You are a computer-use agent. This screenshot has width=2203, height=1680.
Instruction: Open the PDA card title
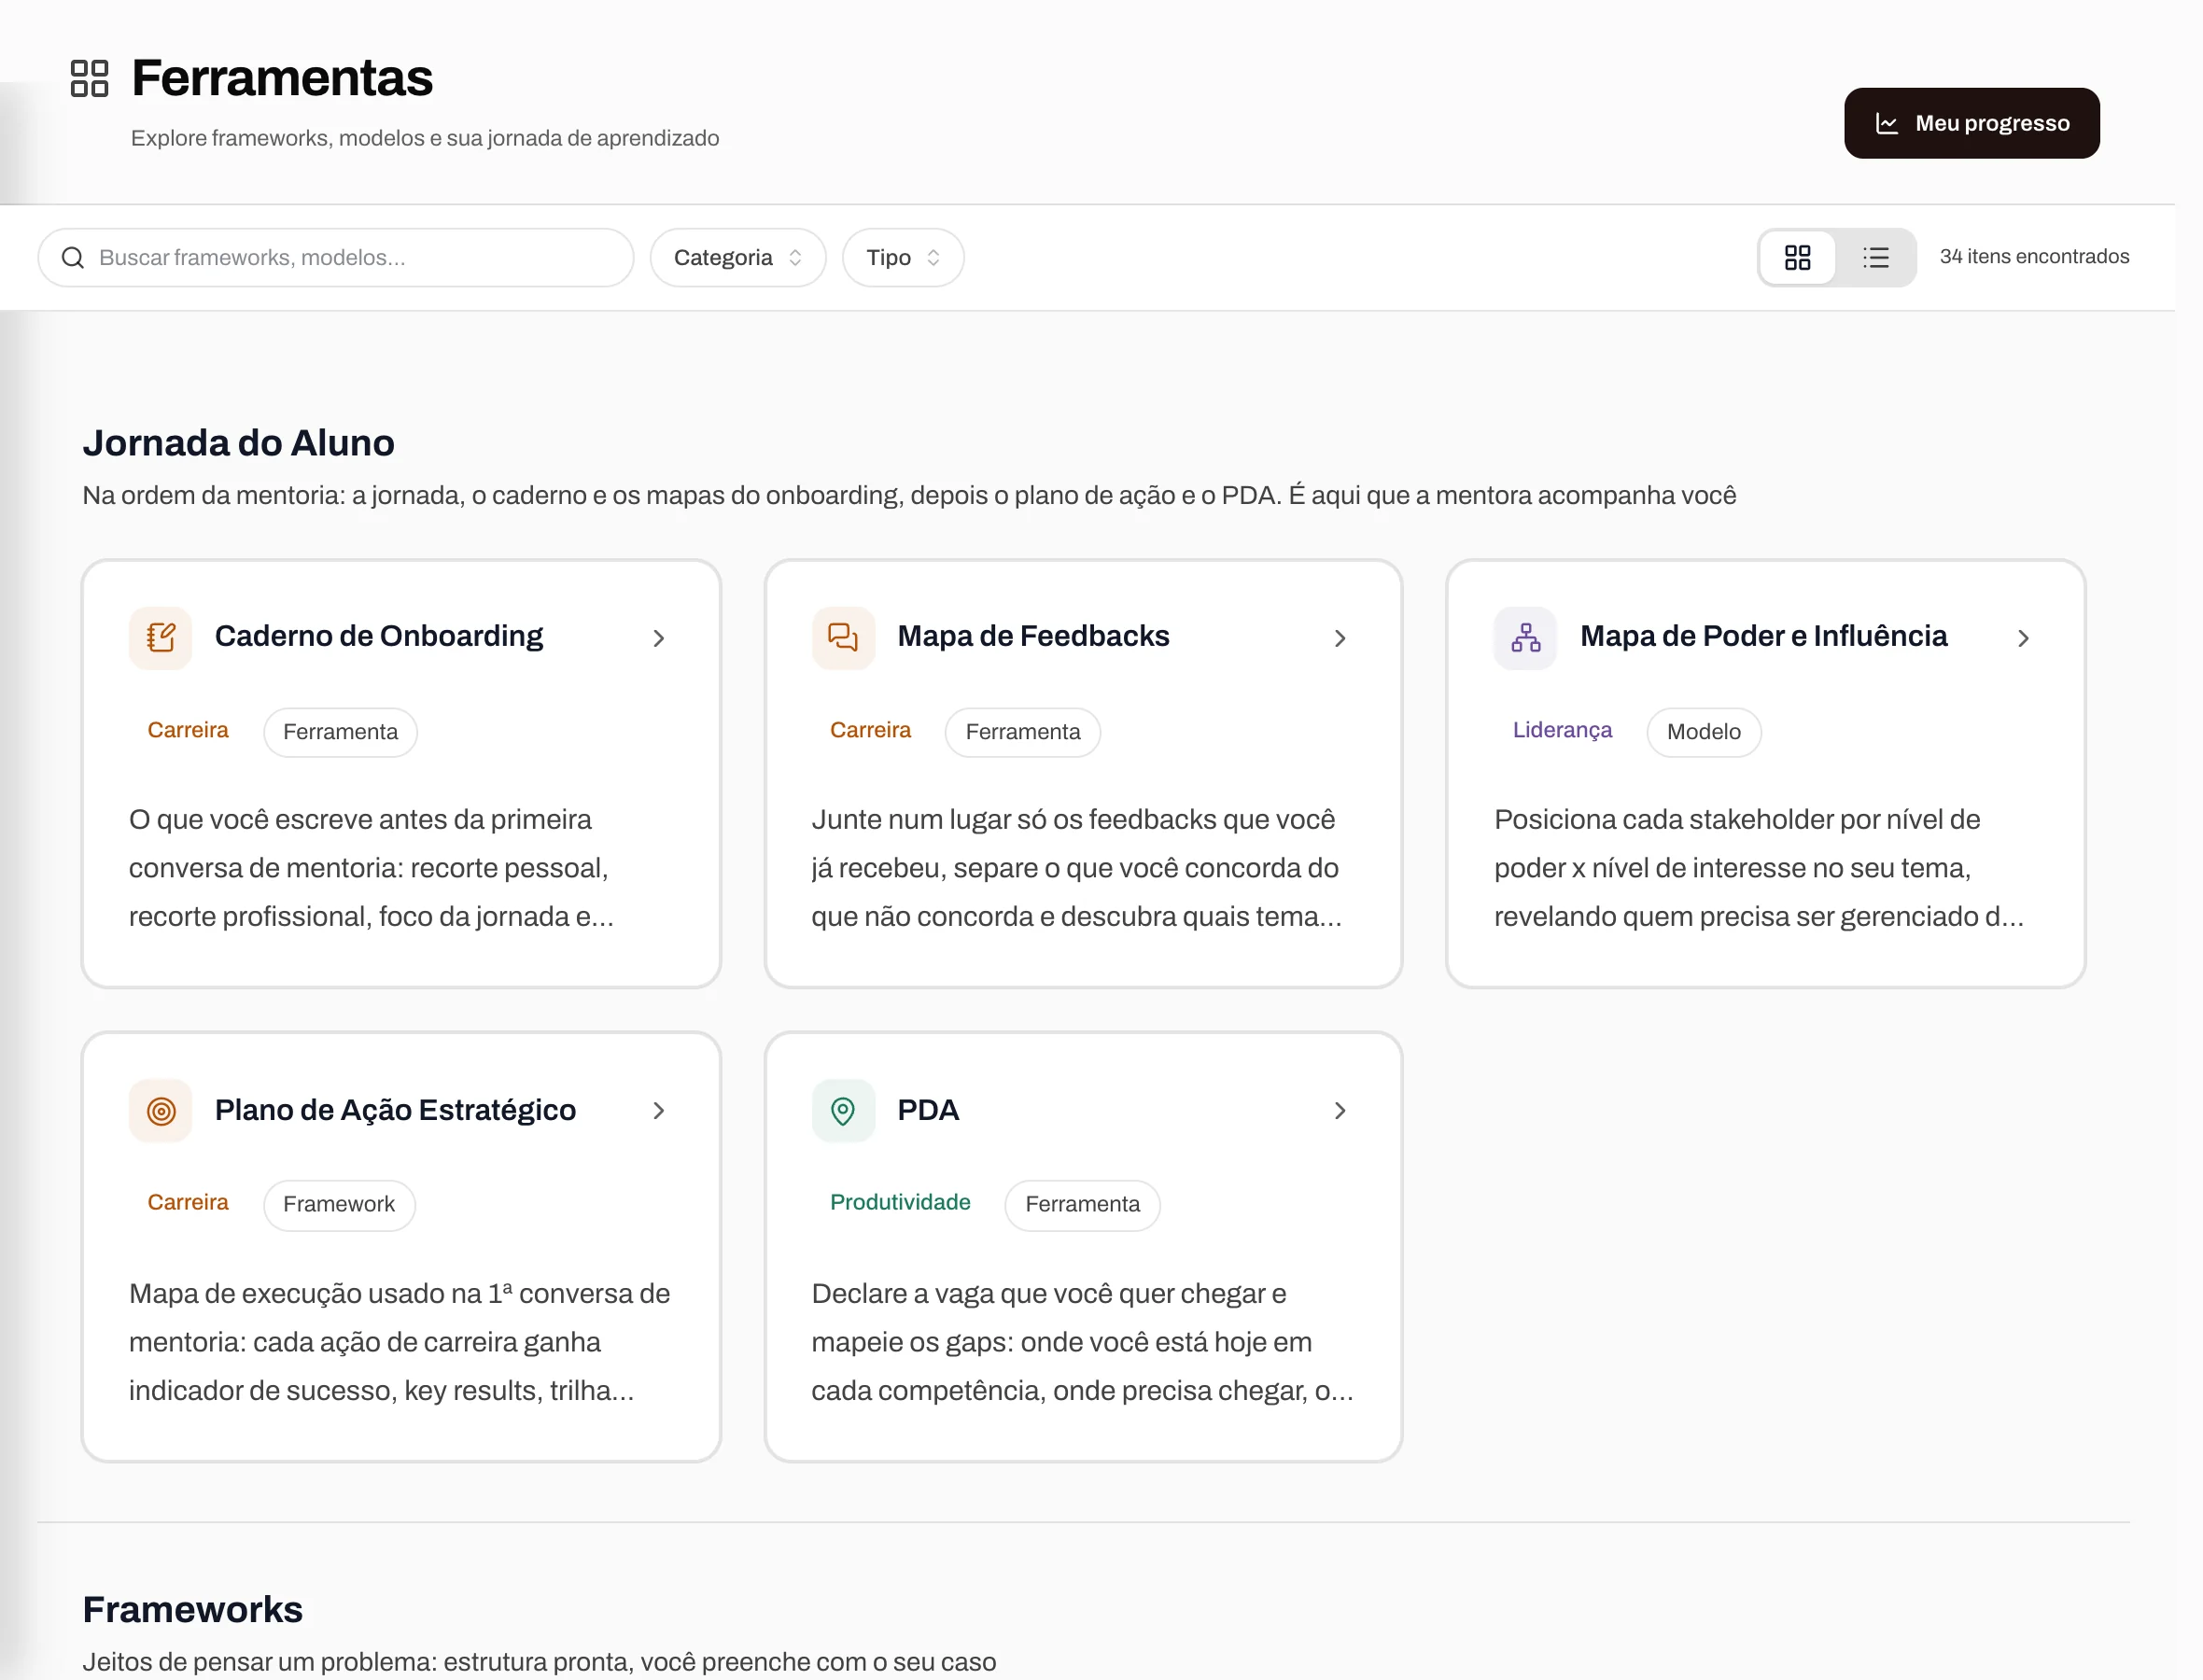928,1110
